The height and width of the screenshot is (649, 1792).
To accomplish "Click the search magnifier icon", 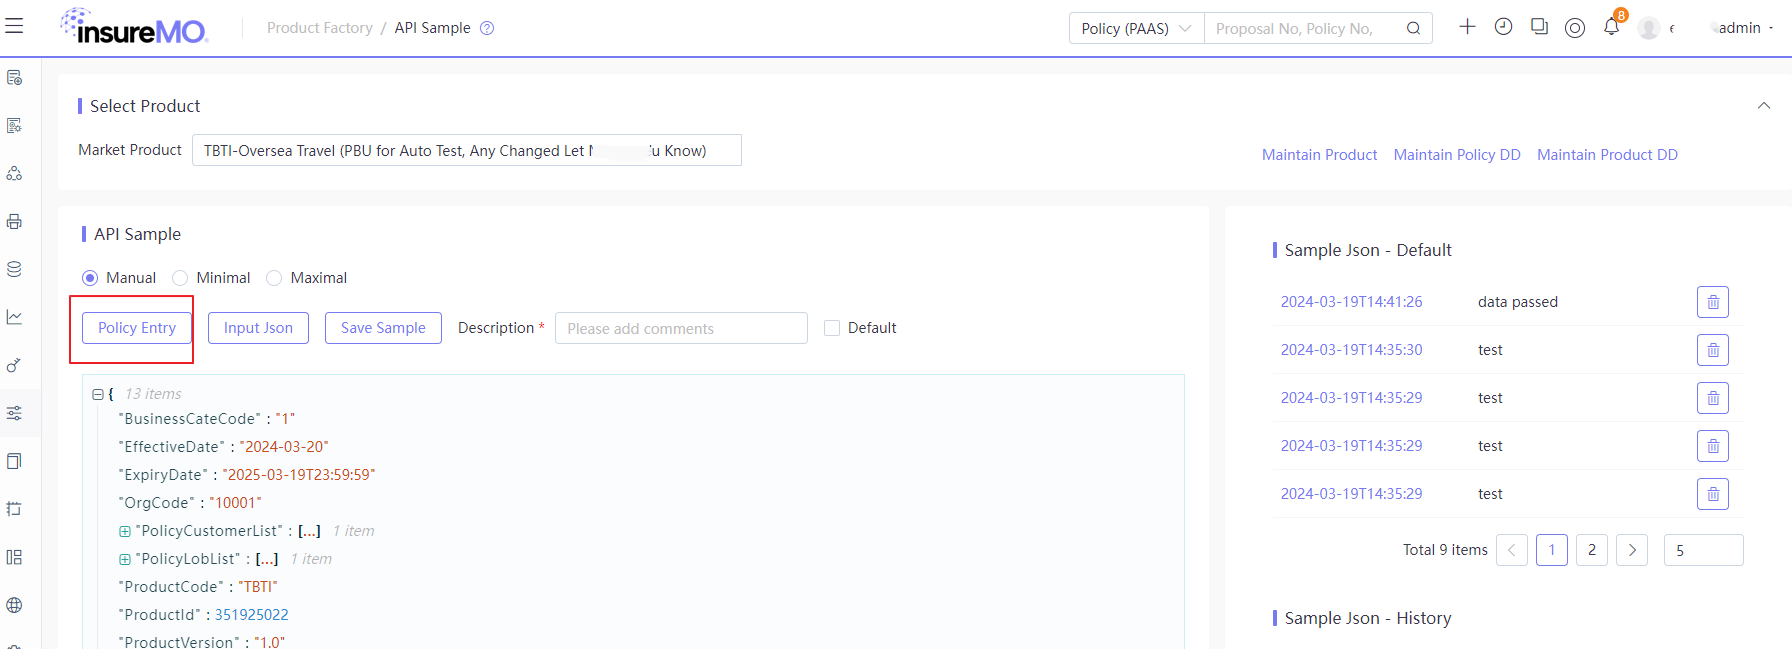I will [1413, 28].
